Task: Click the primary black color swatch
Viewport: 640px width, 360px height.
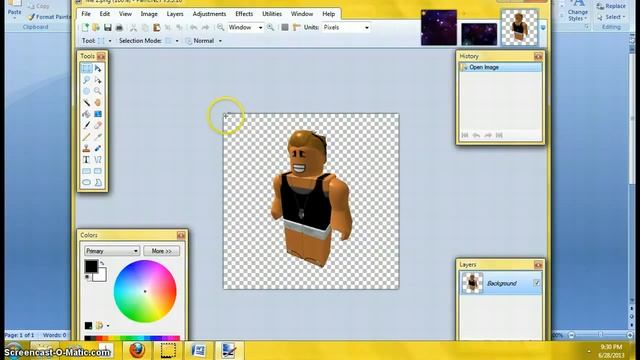Action: (91, 266)
